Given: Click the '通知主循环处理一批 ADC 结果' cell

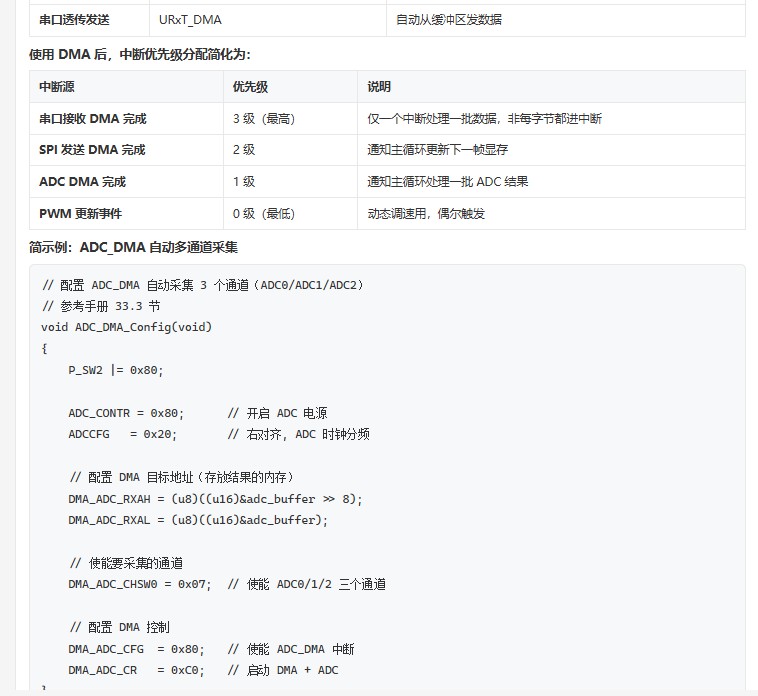Looking at the screenshot, I should (x=551, y=182).
